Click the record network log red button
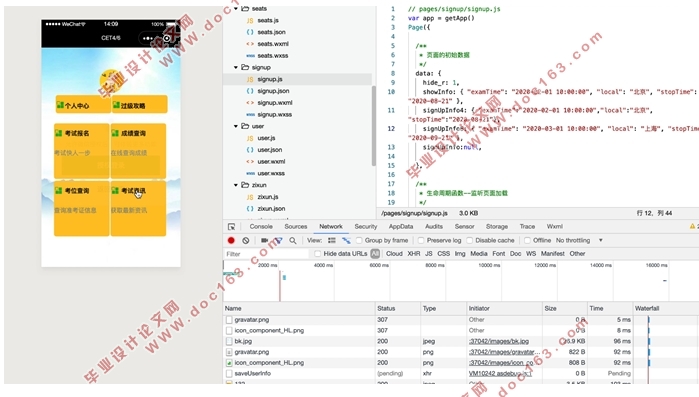The height and width of the screenshot is (397, 699). coord(231,240)
